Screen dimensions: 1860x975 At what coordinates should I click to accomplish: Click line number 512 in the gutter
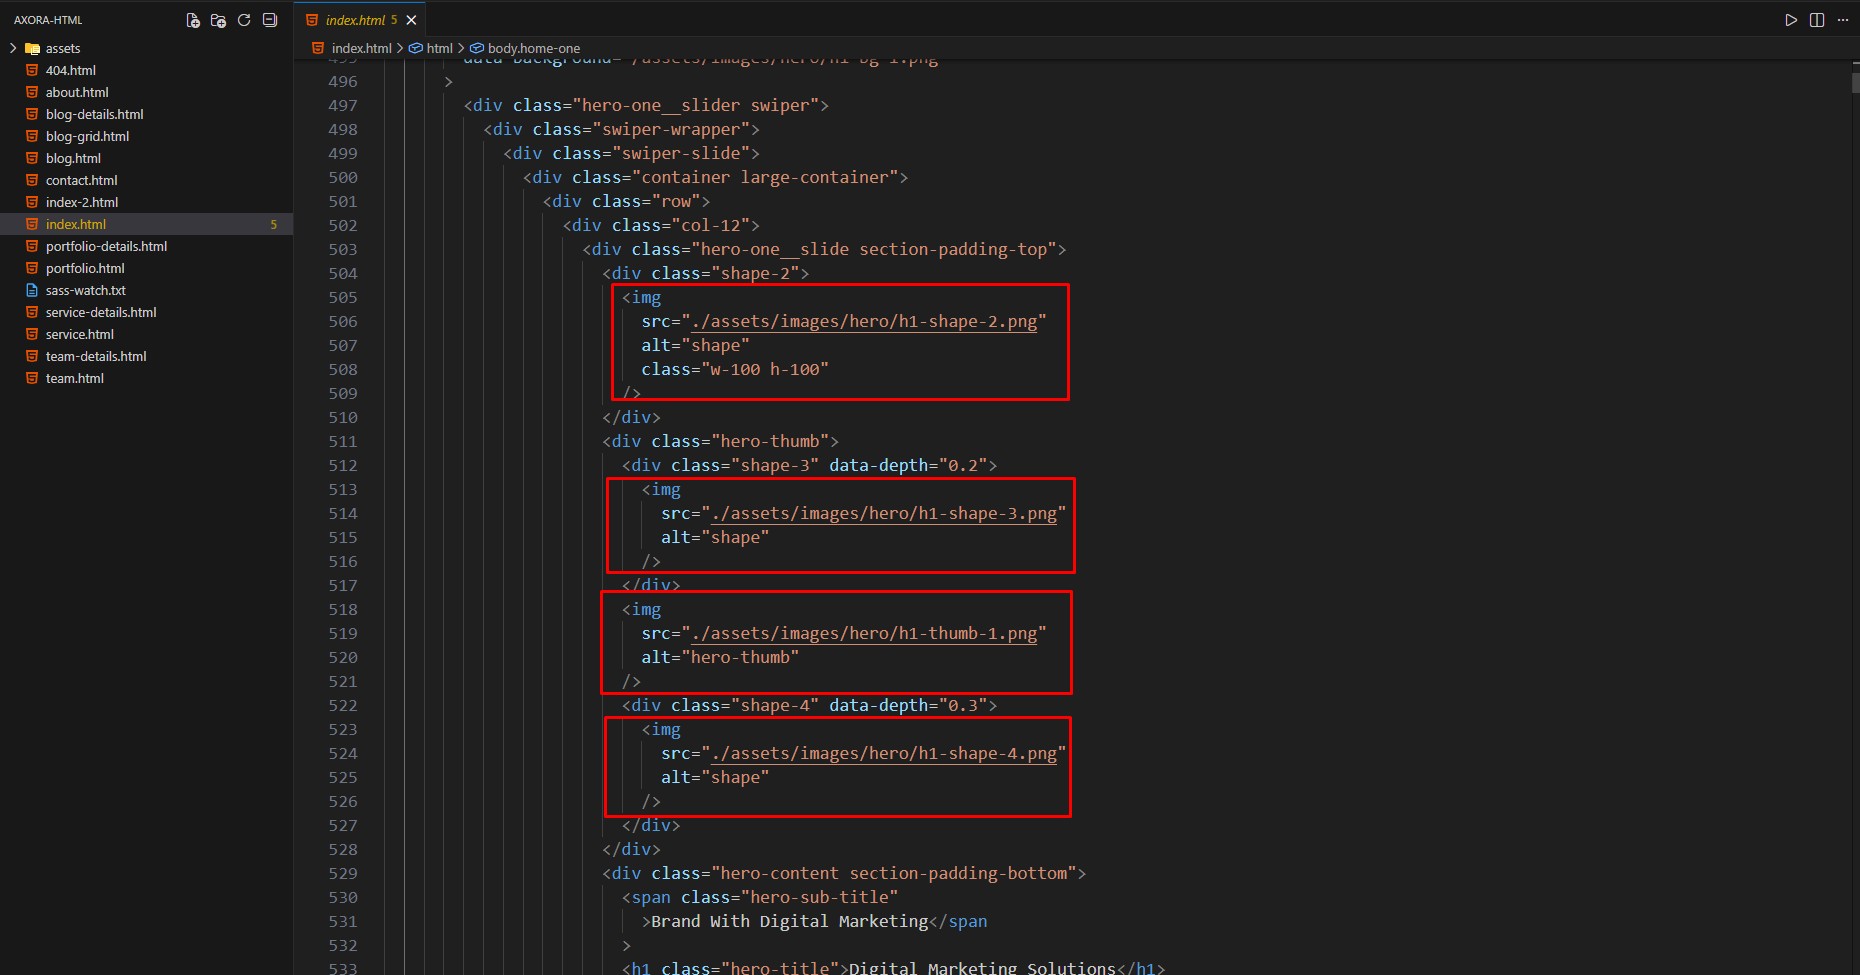pyautogui.click(x=342, y=465)
